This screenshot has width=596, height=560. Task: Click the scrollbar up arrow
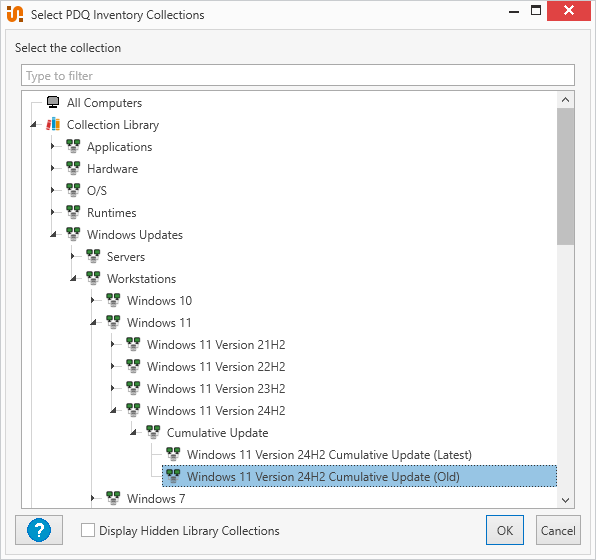pos(566,100)
